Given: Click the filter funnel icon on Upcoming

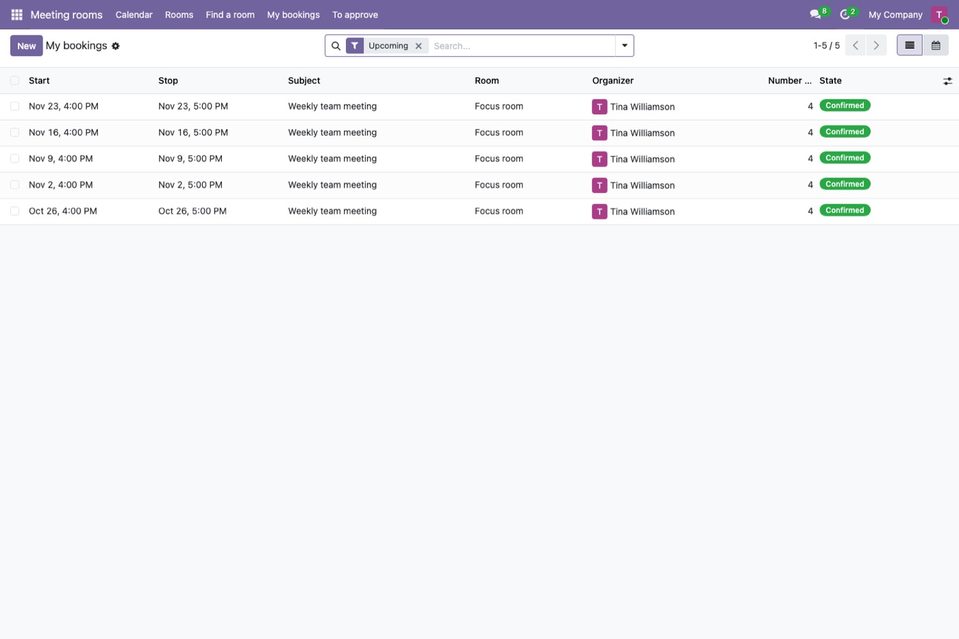Looking at the screenshot, I should 355,46.
